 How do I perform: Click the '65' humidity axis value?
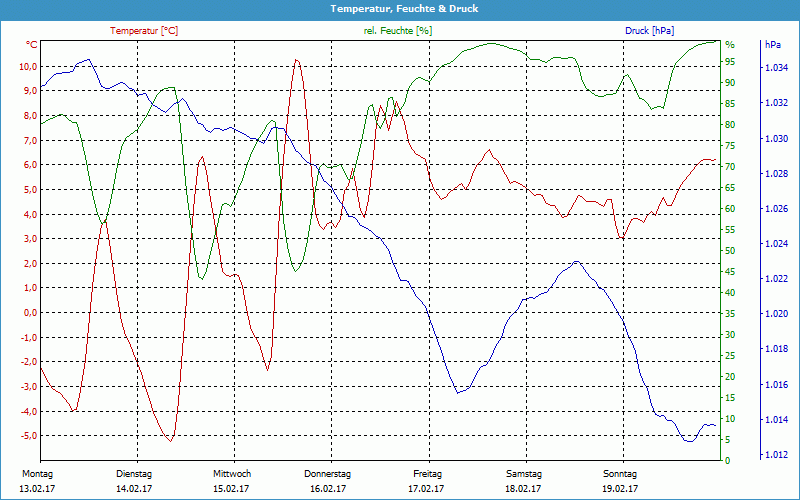coord(730,188)
